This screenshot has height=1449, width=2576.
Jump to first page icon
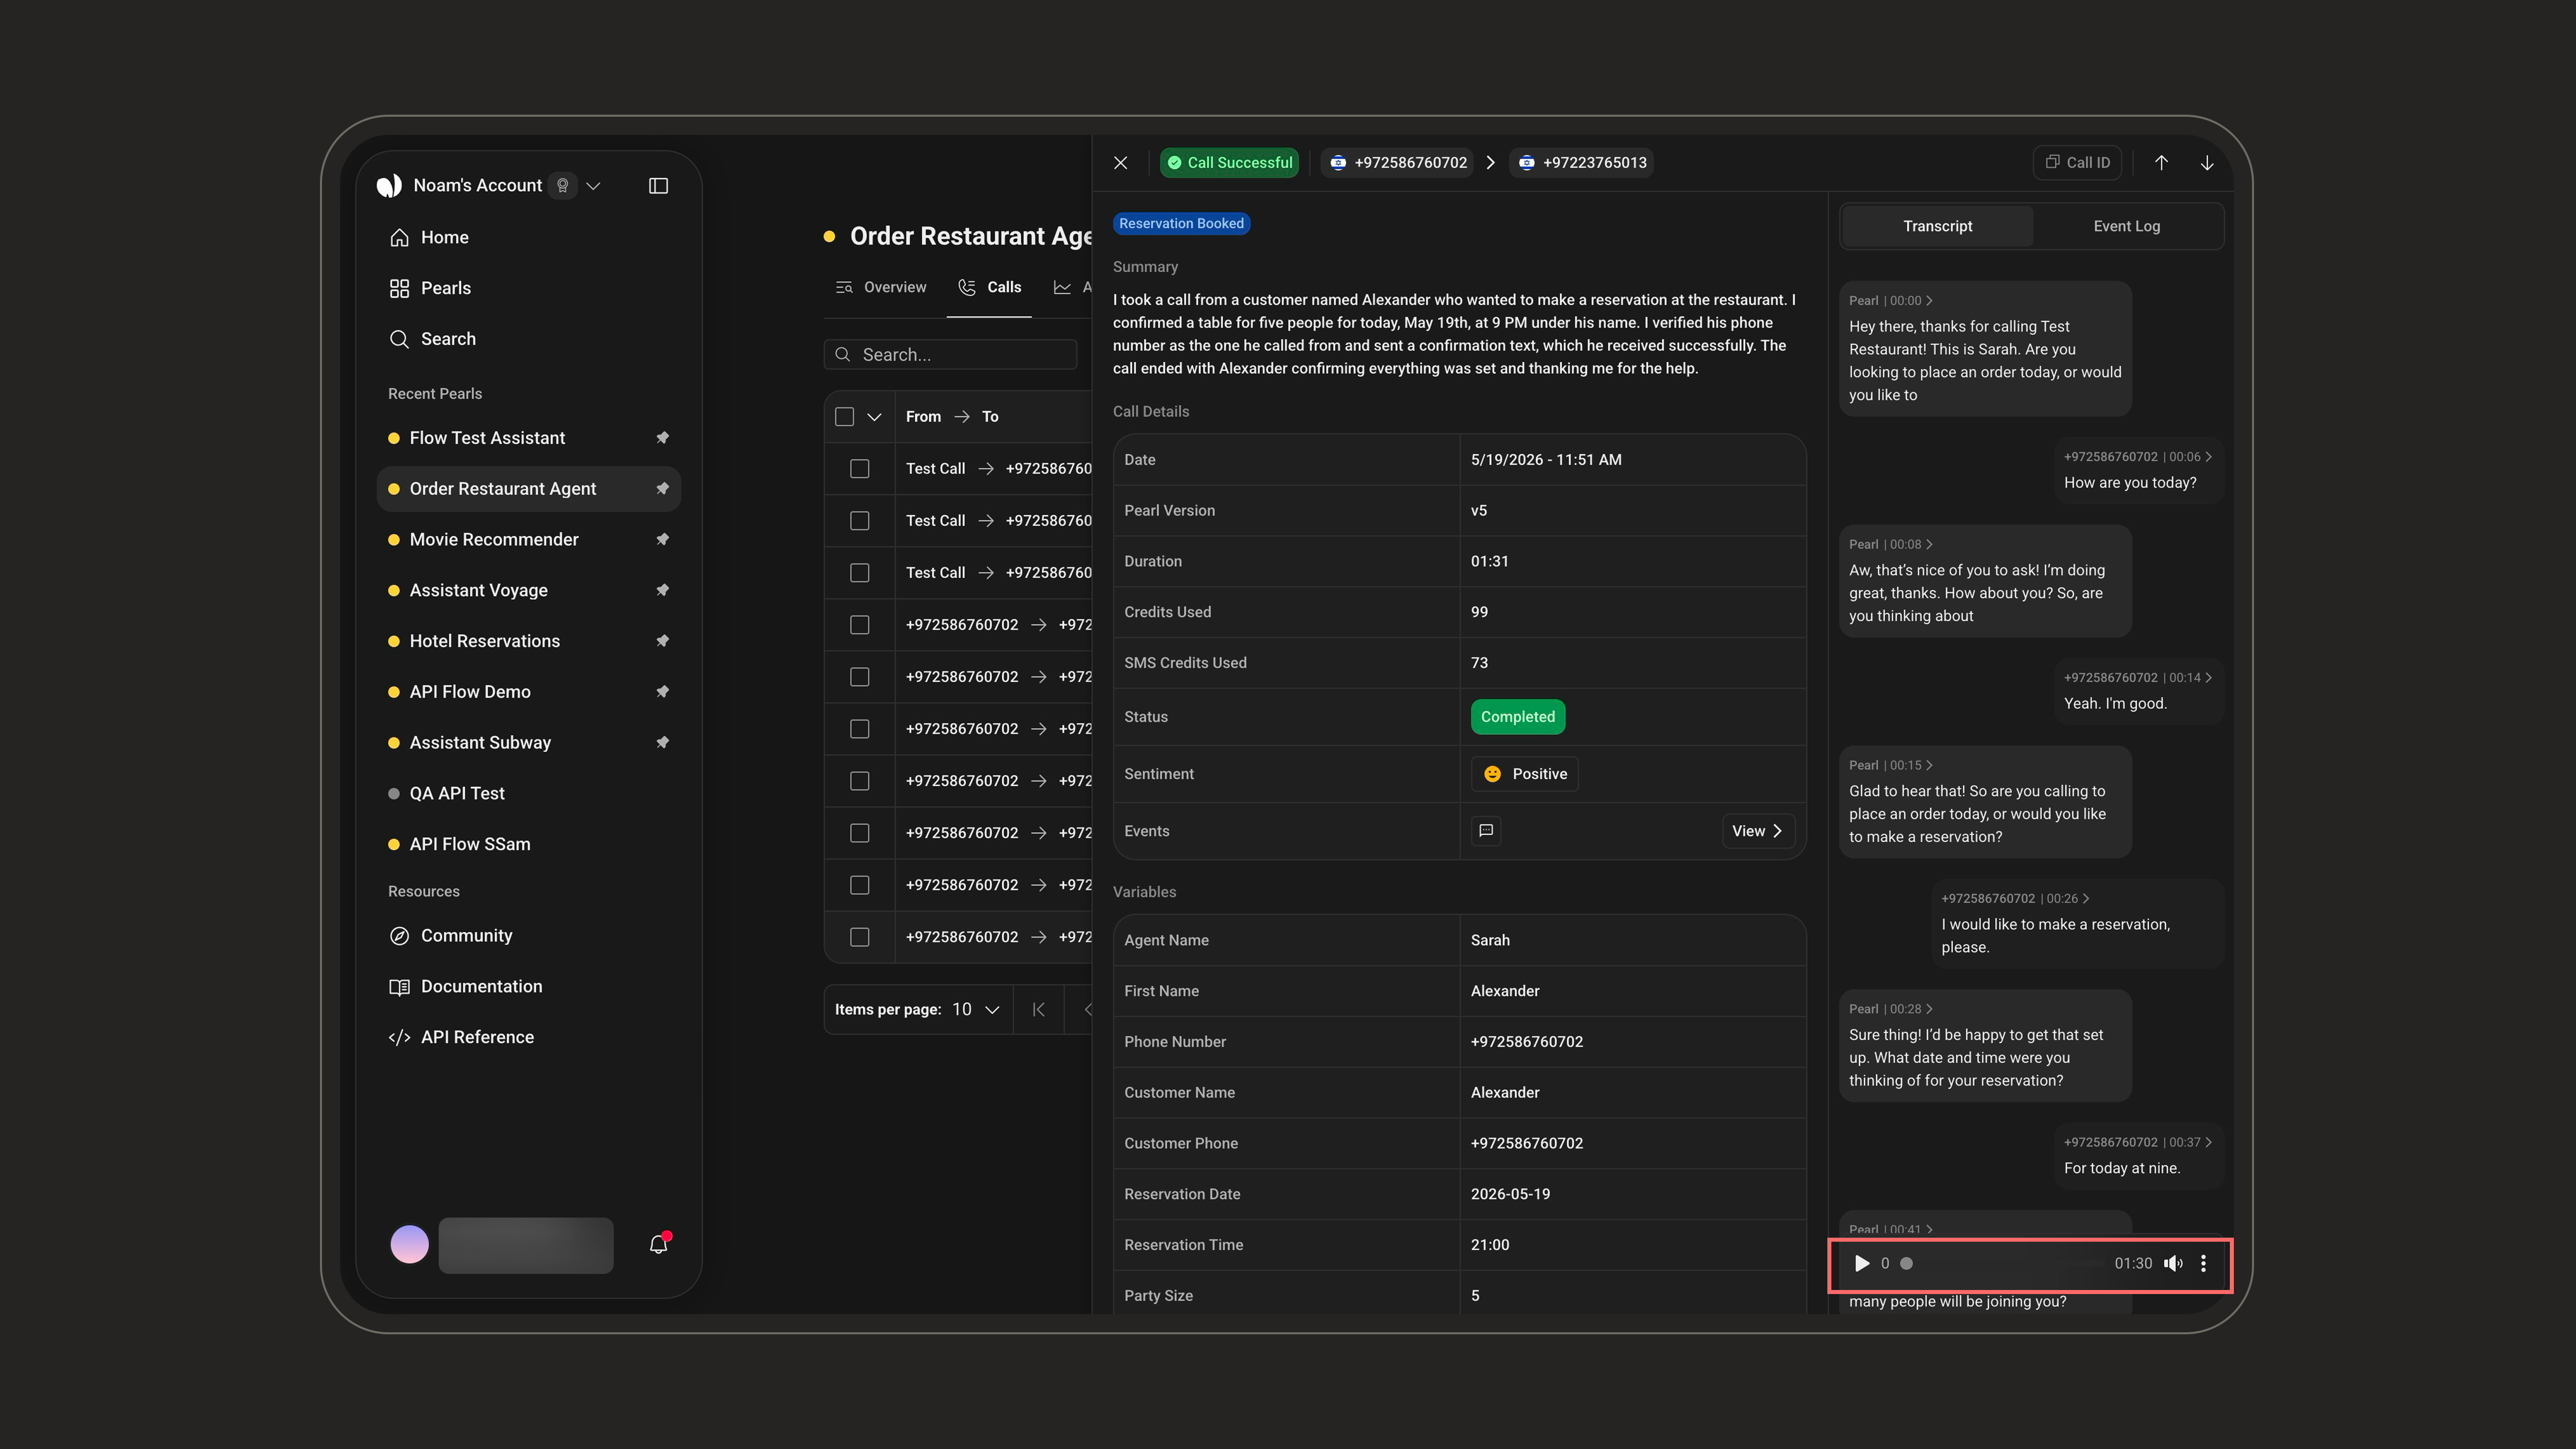[1039, 1010]
